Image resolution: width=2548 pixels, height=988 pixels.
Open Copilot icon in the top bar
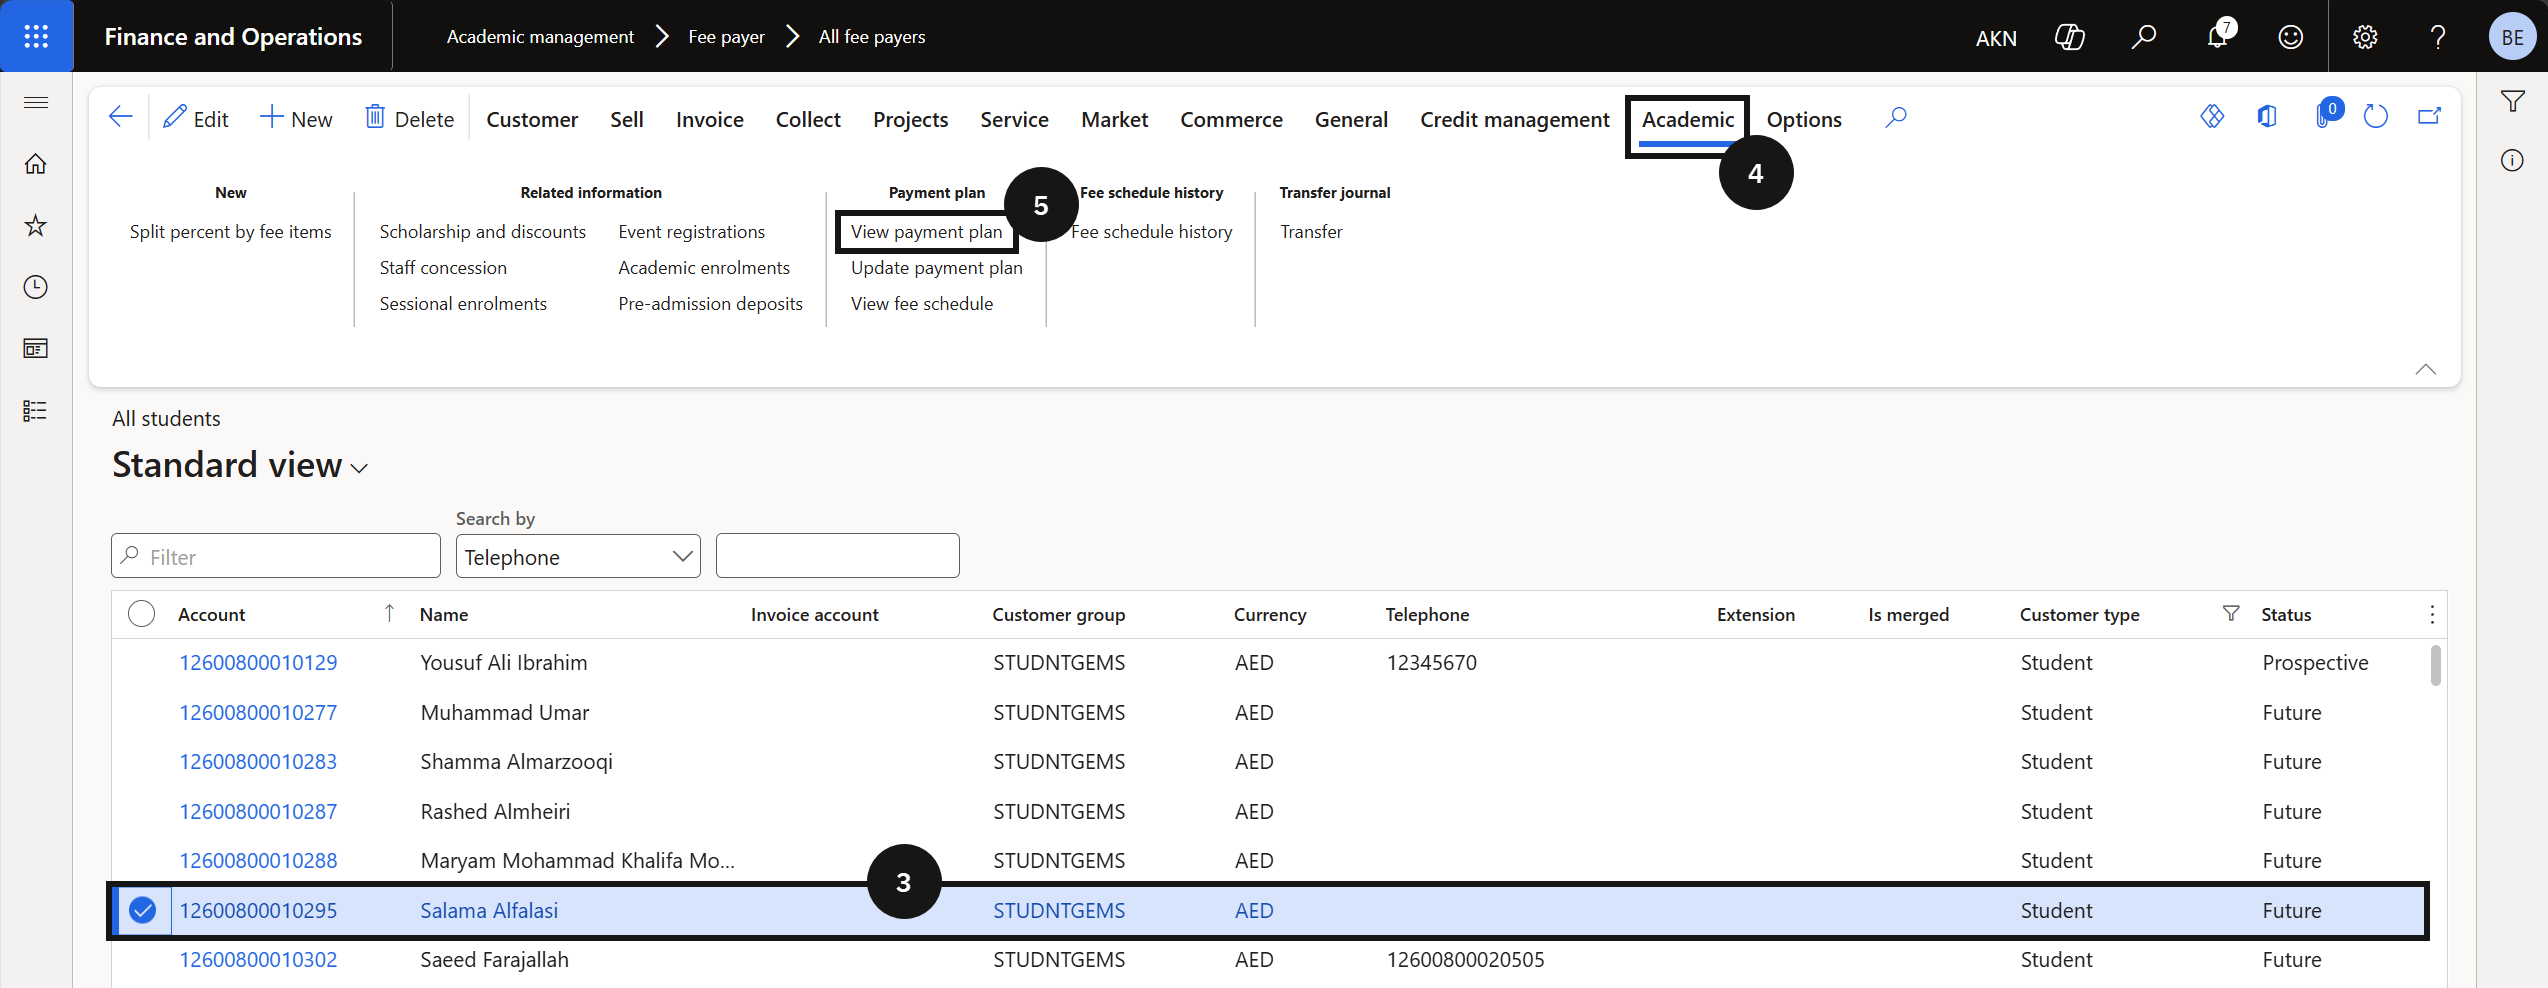pyautogui.click(x=2069, y=37)
